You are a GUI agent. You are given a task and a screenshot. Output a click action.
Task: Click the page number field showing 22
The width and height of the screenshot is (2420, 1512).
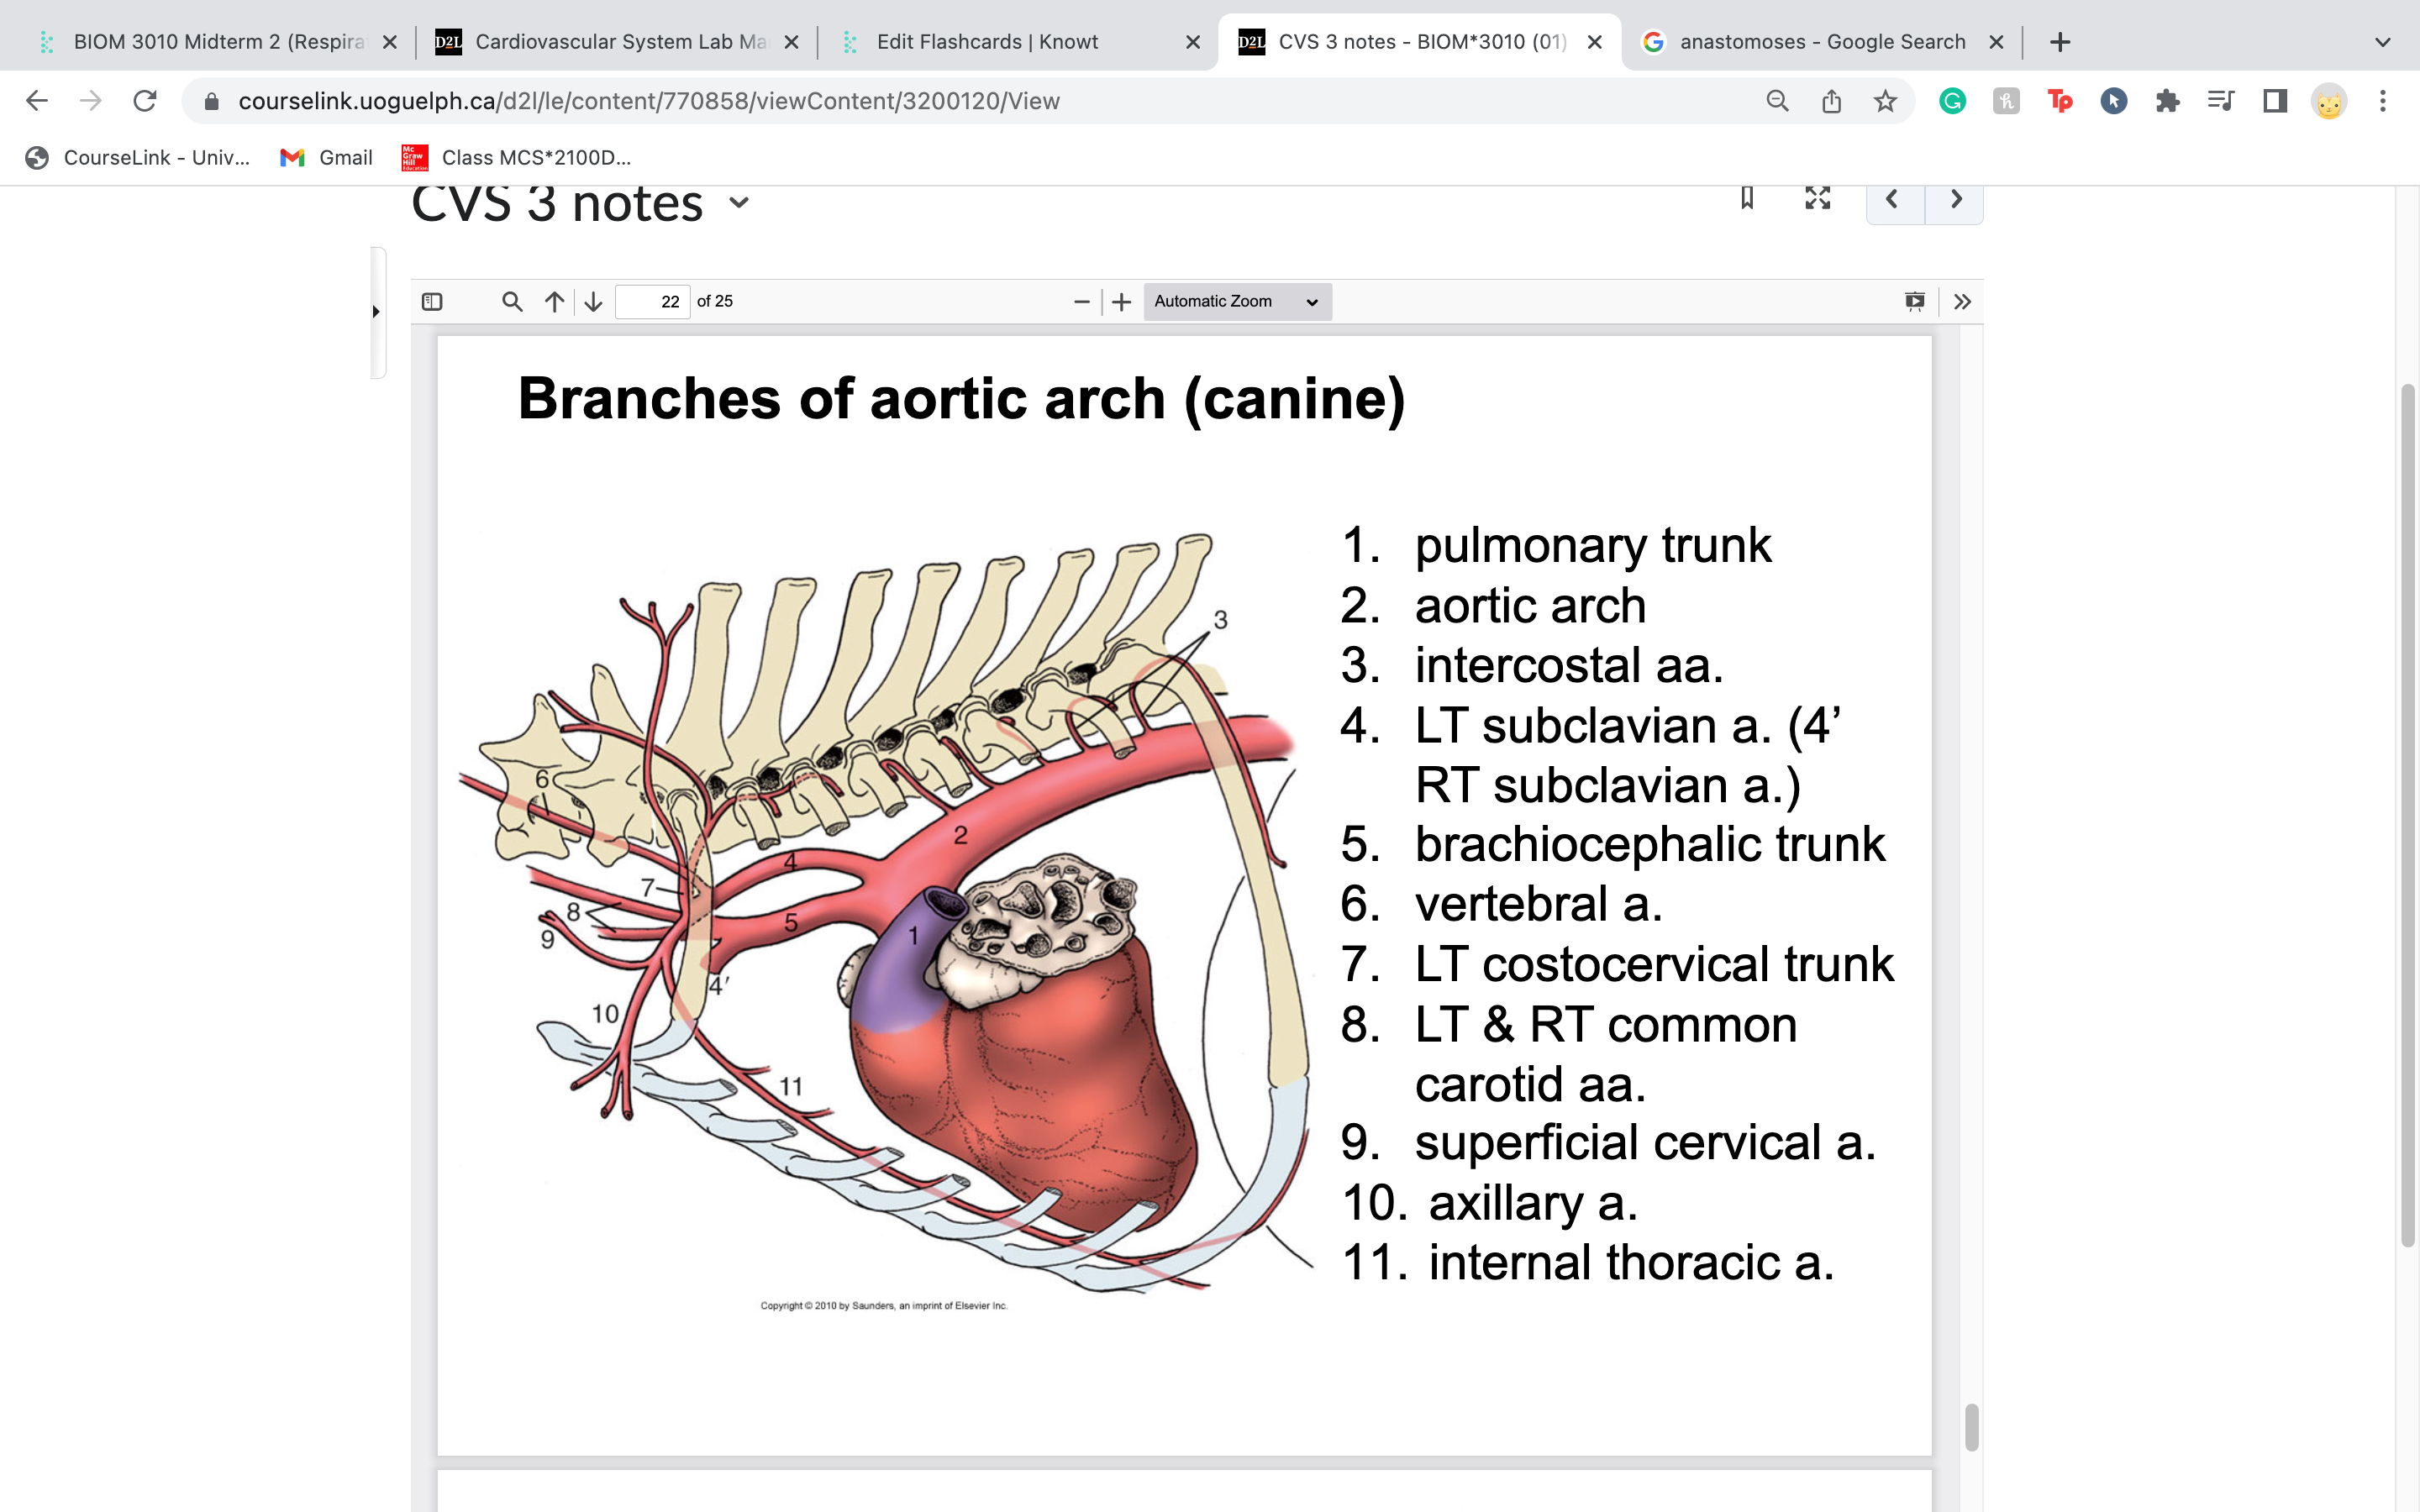click(652, 301)
